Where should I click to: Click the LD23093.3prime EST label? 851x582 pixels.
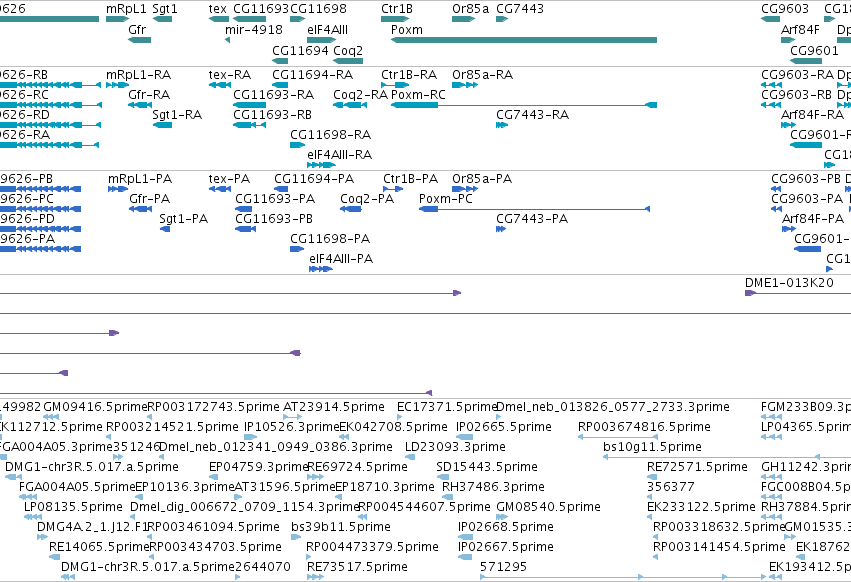coord(455,447)
